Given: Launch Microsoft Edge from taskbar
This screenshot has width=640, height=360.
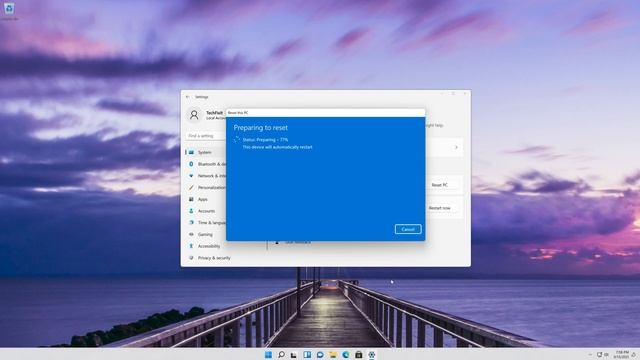Looking at the screenshot, I should coord(346,355).
